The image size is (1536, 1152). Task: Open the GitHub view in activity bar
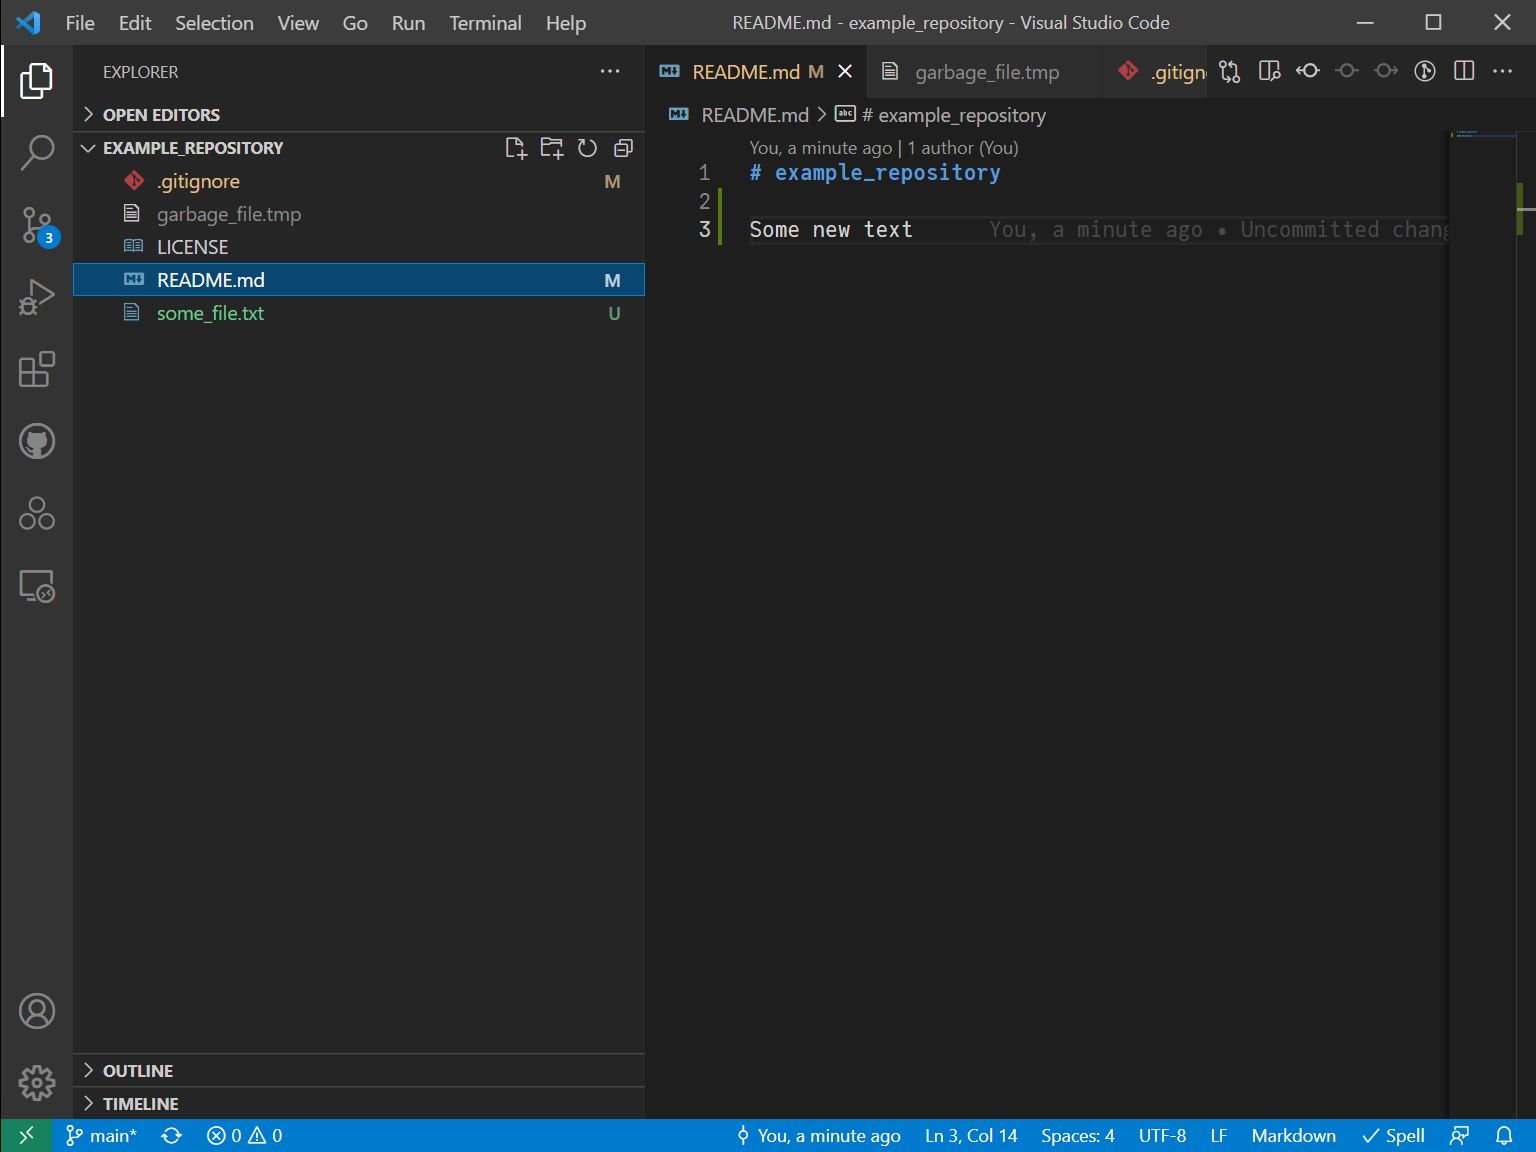[37, 441]
